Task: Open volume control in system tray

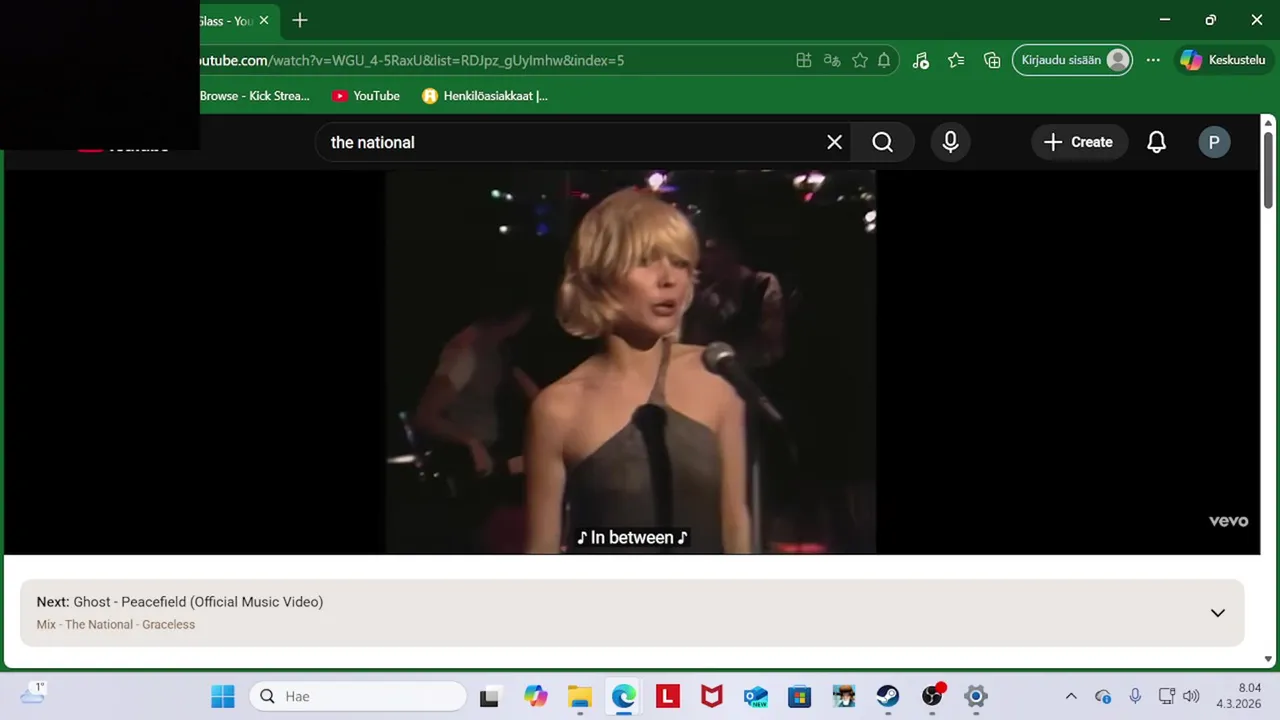Action: (1191, 696)
